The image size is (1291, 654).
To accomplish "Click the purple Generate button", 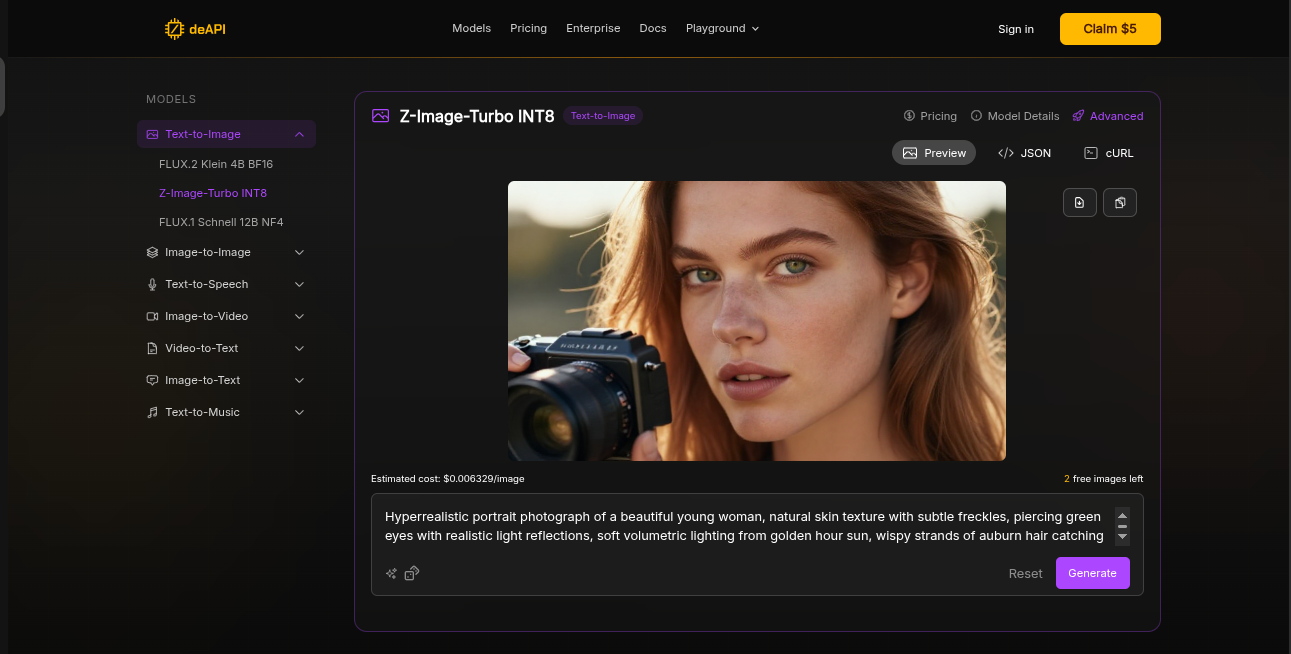I will [x=1092, y=574].
